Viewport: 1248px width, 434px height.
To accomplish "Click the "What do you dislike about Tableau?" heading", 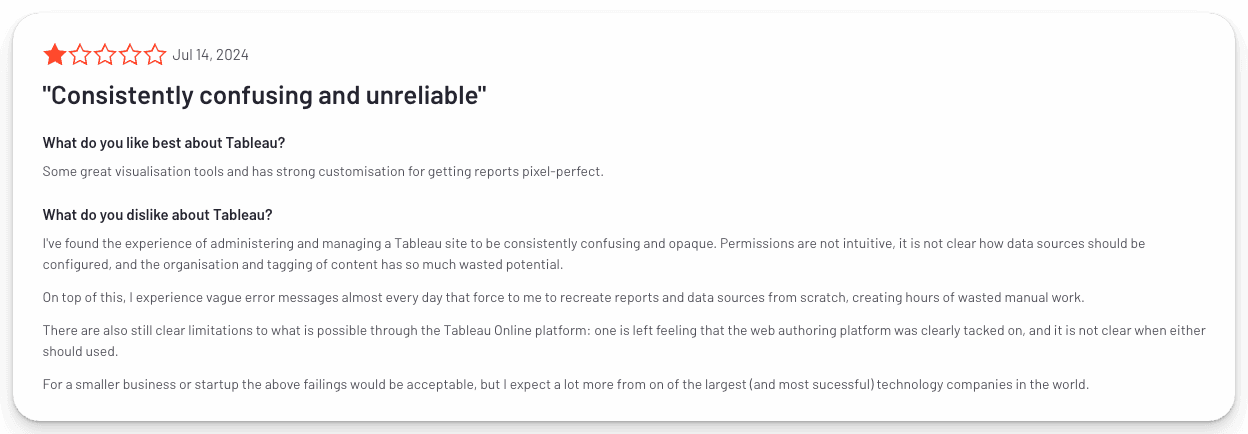I will coord(158,215).
